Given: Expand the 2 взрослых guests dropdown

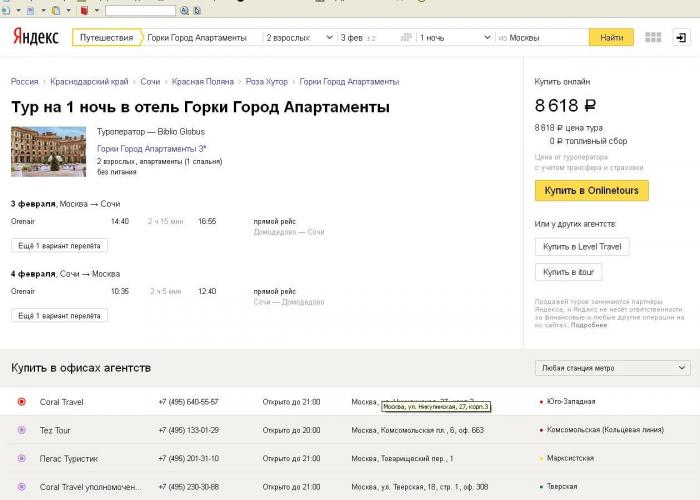Looking at the screenshot, I should (299, 38).
